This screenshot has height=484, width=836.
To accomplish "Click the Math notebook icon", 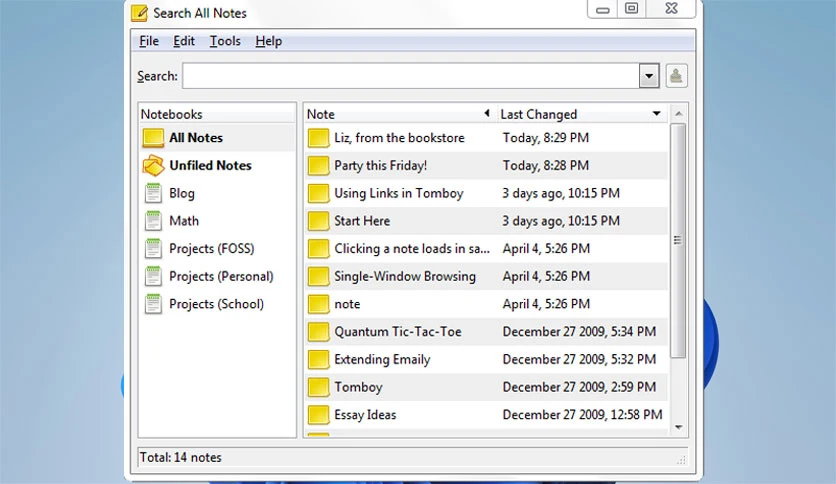I will tap(153, 221).
